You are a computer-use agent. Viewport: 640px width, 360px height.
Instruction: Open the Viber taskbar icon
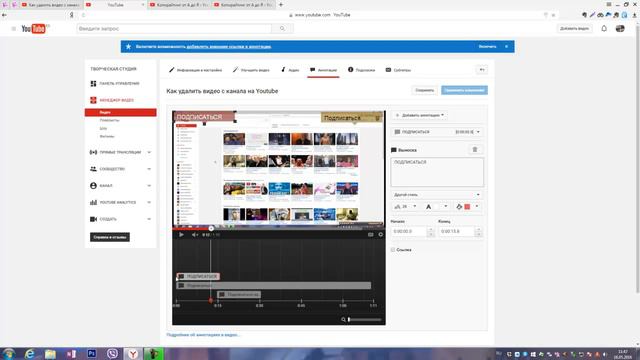point(112,353)
